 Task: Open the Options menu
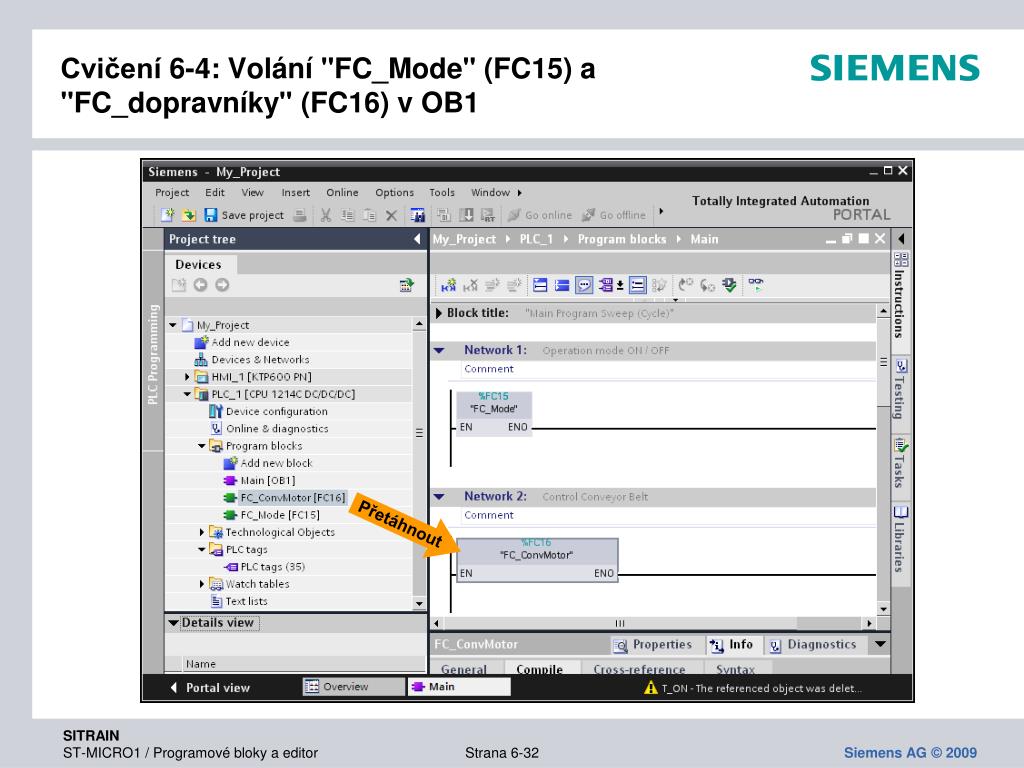click(x=394, y=193)
